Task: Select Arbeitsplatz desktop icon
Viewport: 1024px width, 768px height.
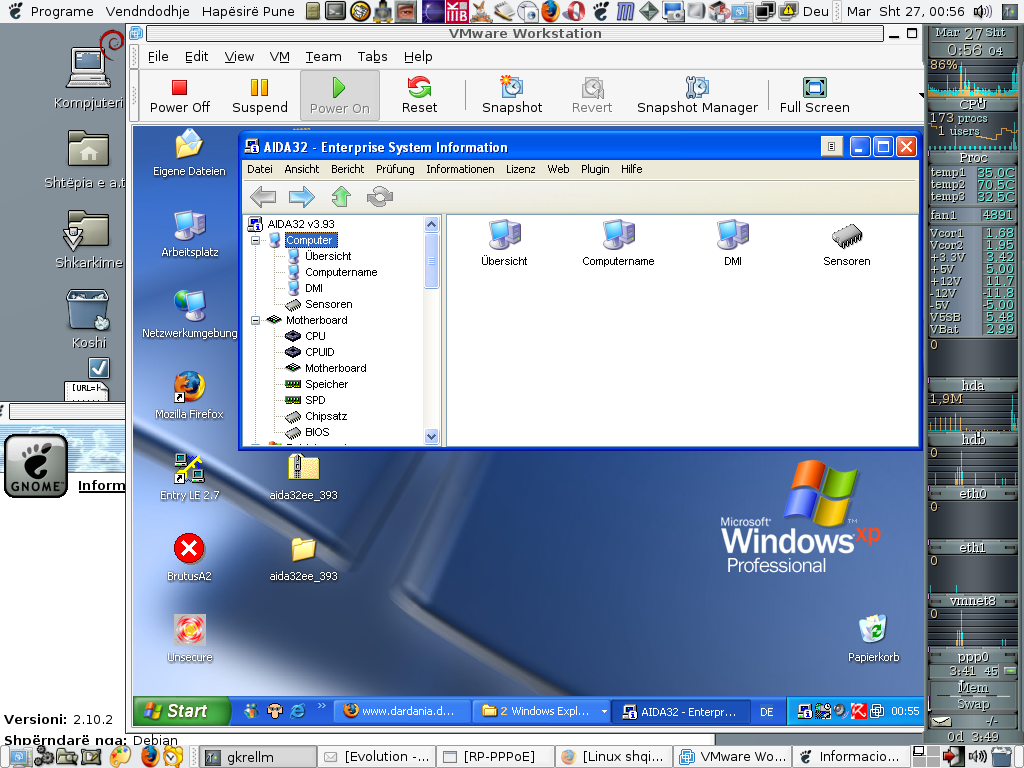Action: pyautogui.click(x=189, y=234)
